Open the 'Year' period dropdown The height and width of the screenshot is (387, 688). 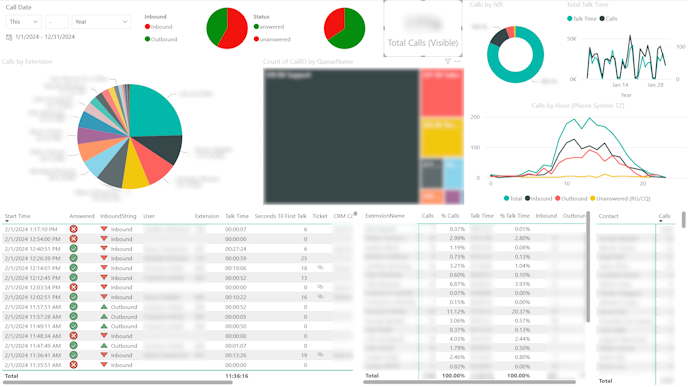(101, 22)
